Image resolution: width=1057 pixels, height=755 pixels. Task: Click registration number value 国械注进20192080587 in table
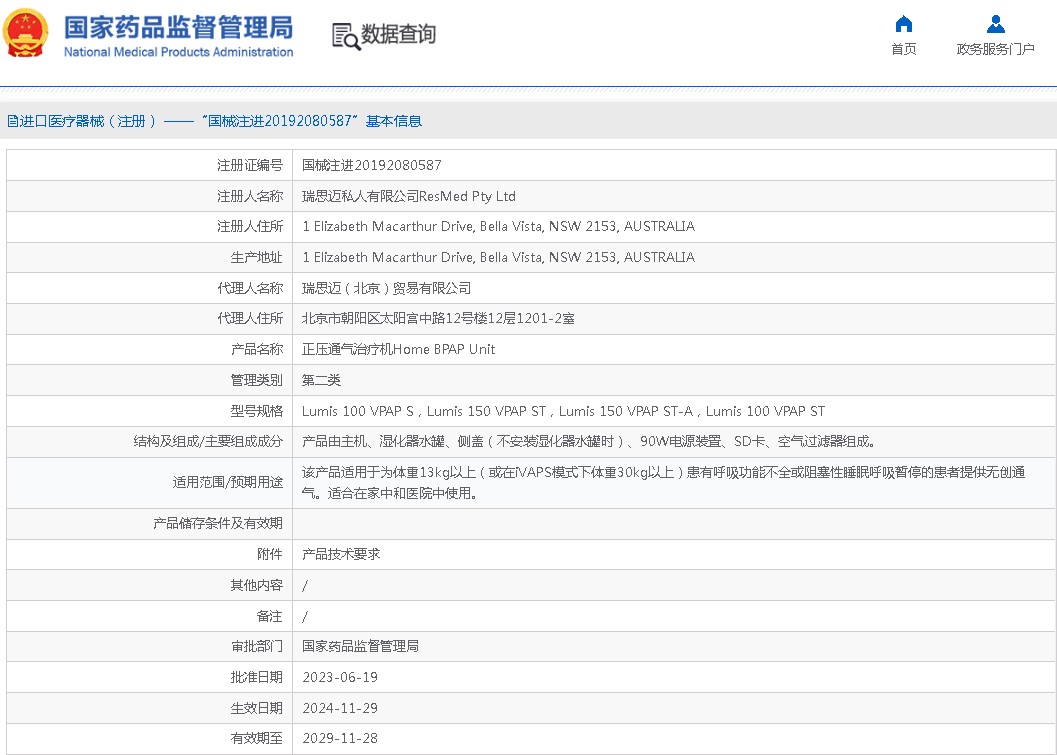pyautogui.click(x=372, y=165)
